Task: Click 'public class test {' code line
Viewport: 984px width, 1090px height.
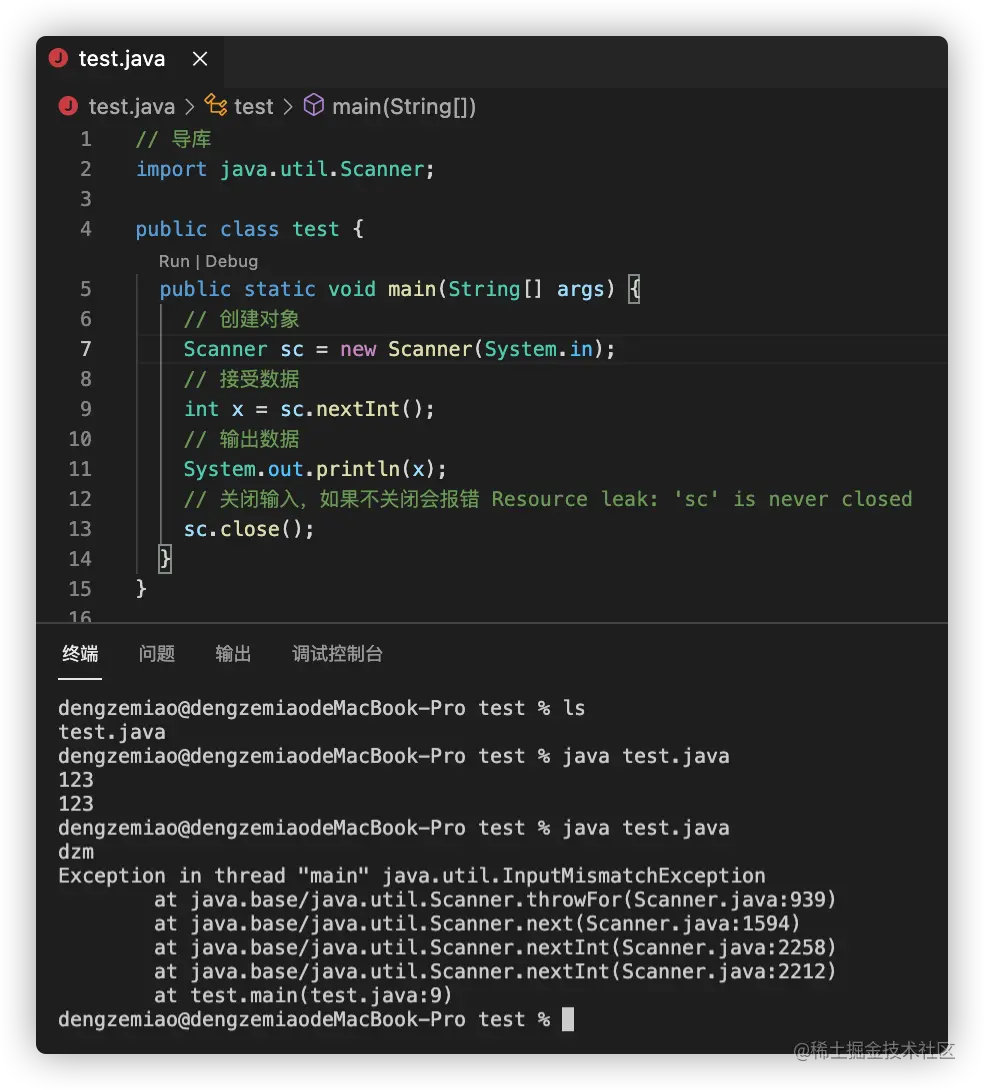Action: tap(249, 229)
